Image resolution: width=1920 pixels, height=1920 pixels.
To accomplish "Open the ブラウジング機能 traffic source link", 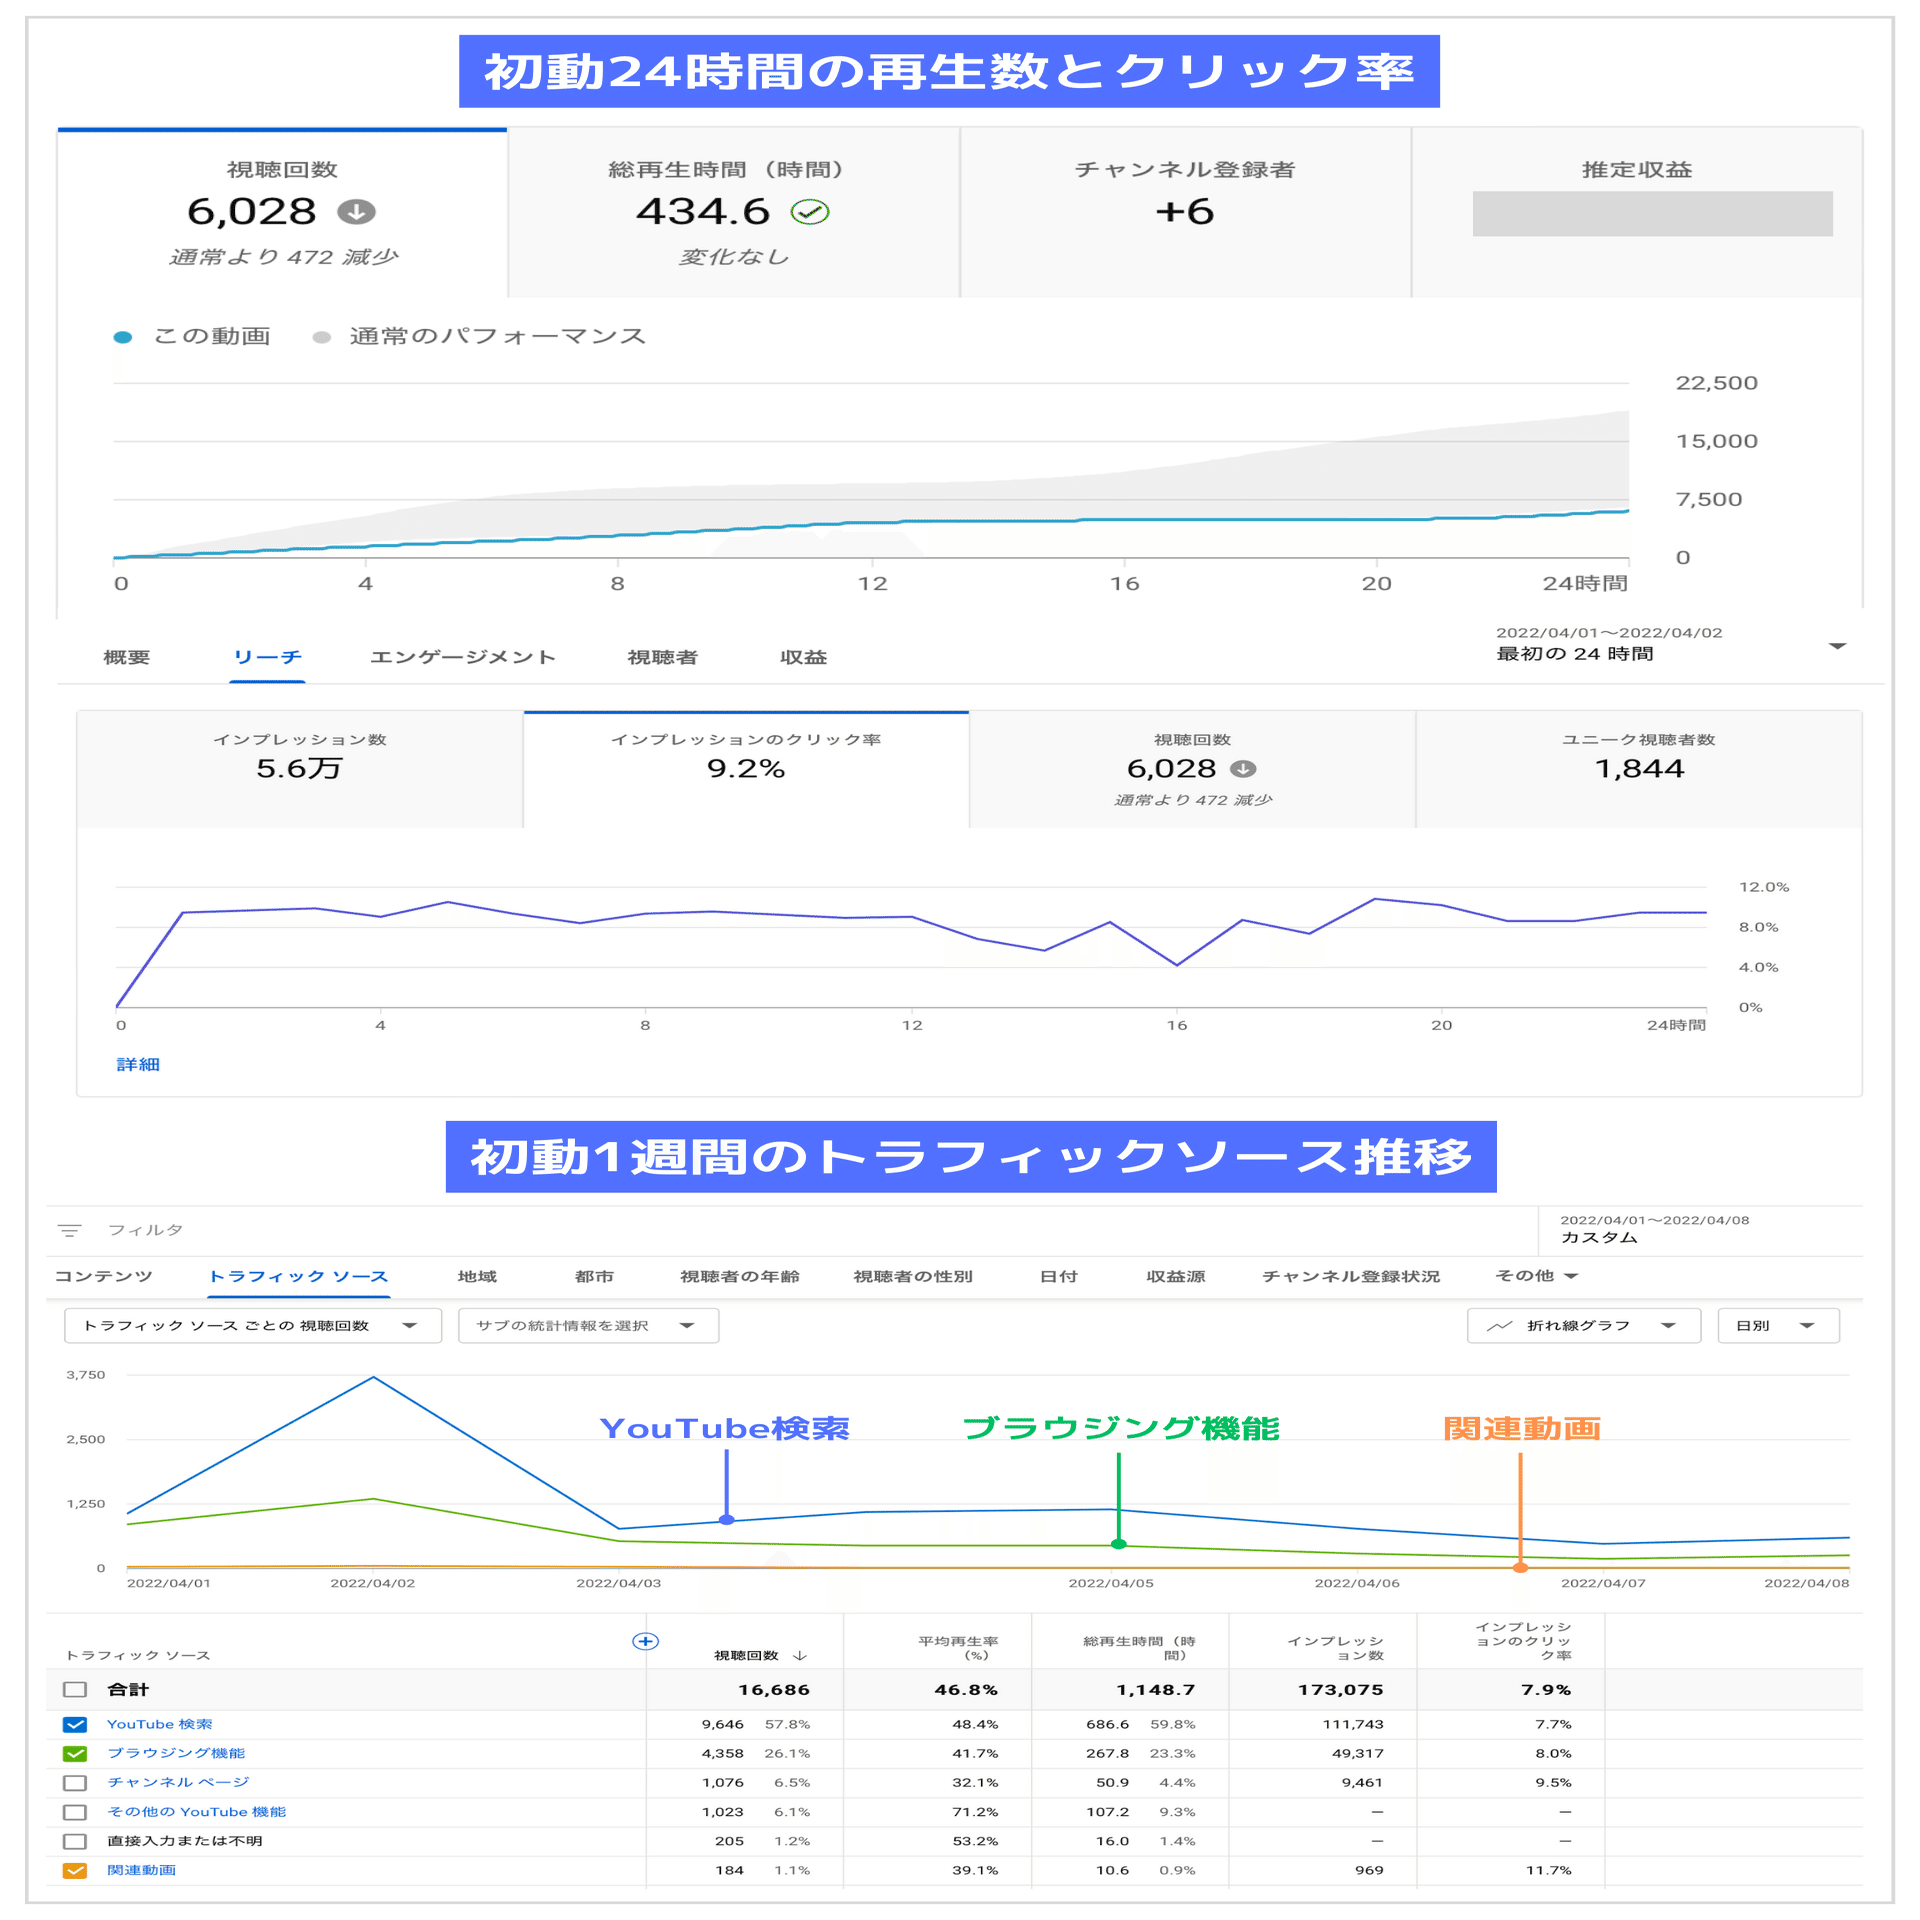I will click(x=176, y=1754).
